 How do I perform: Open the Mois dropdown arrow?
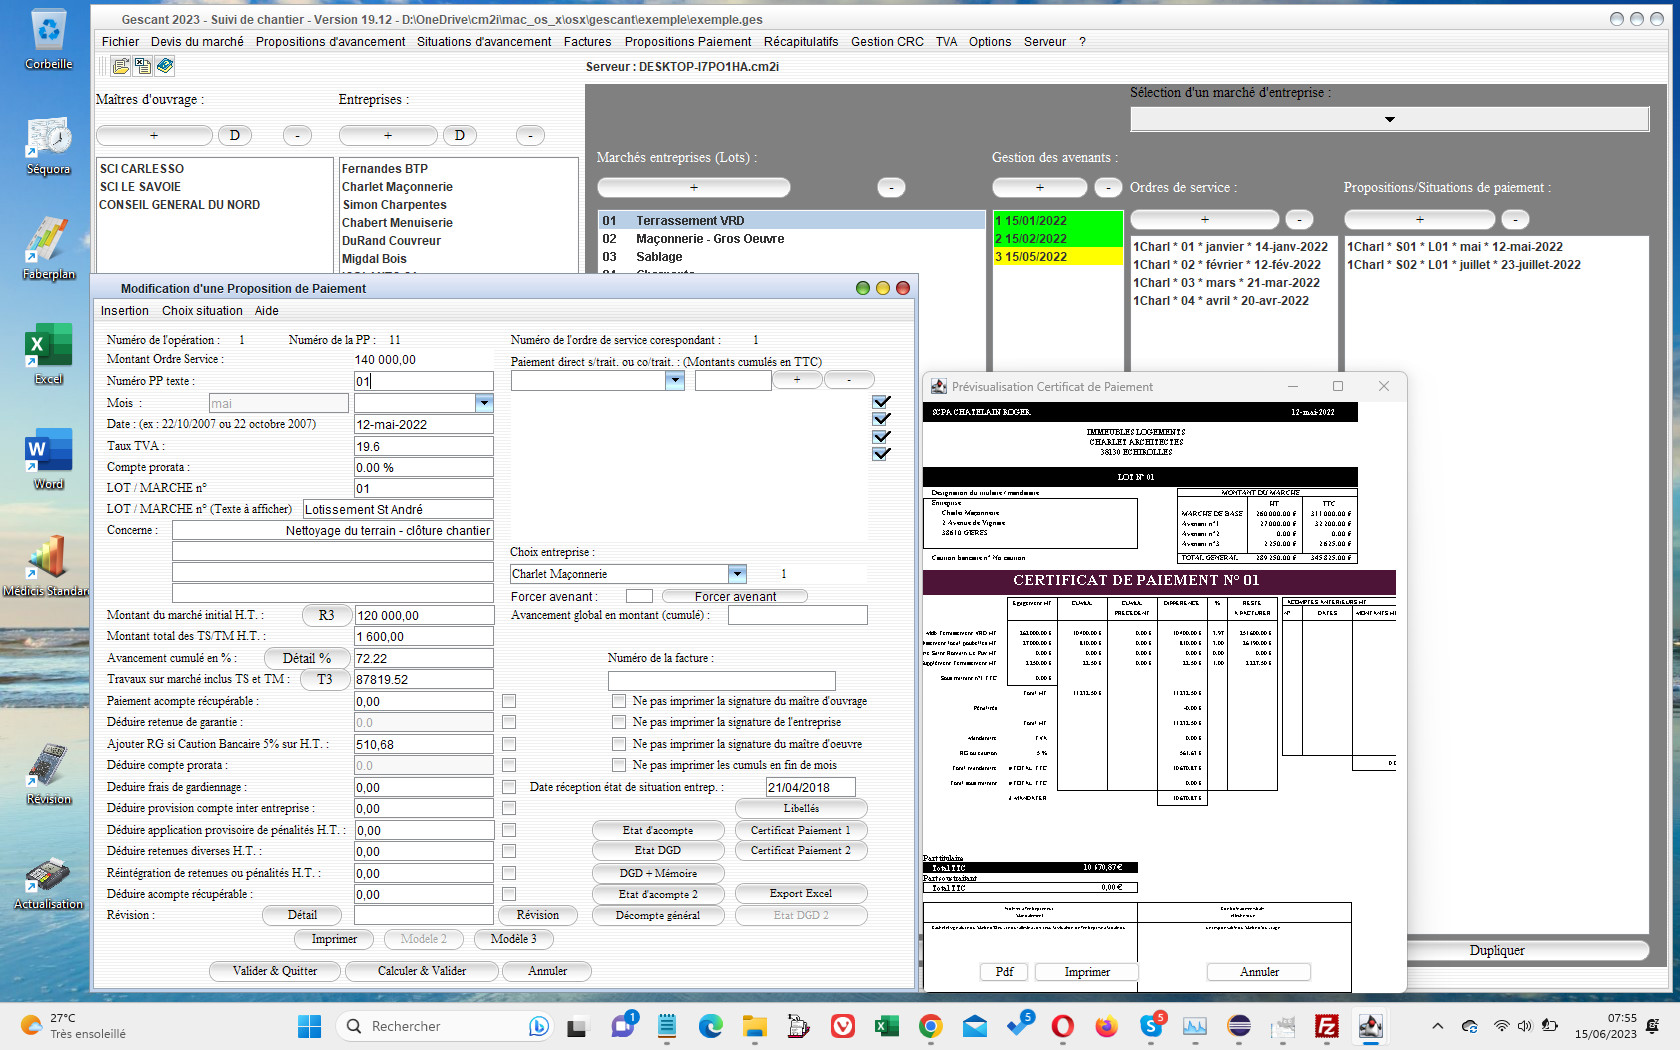point(484,403)
